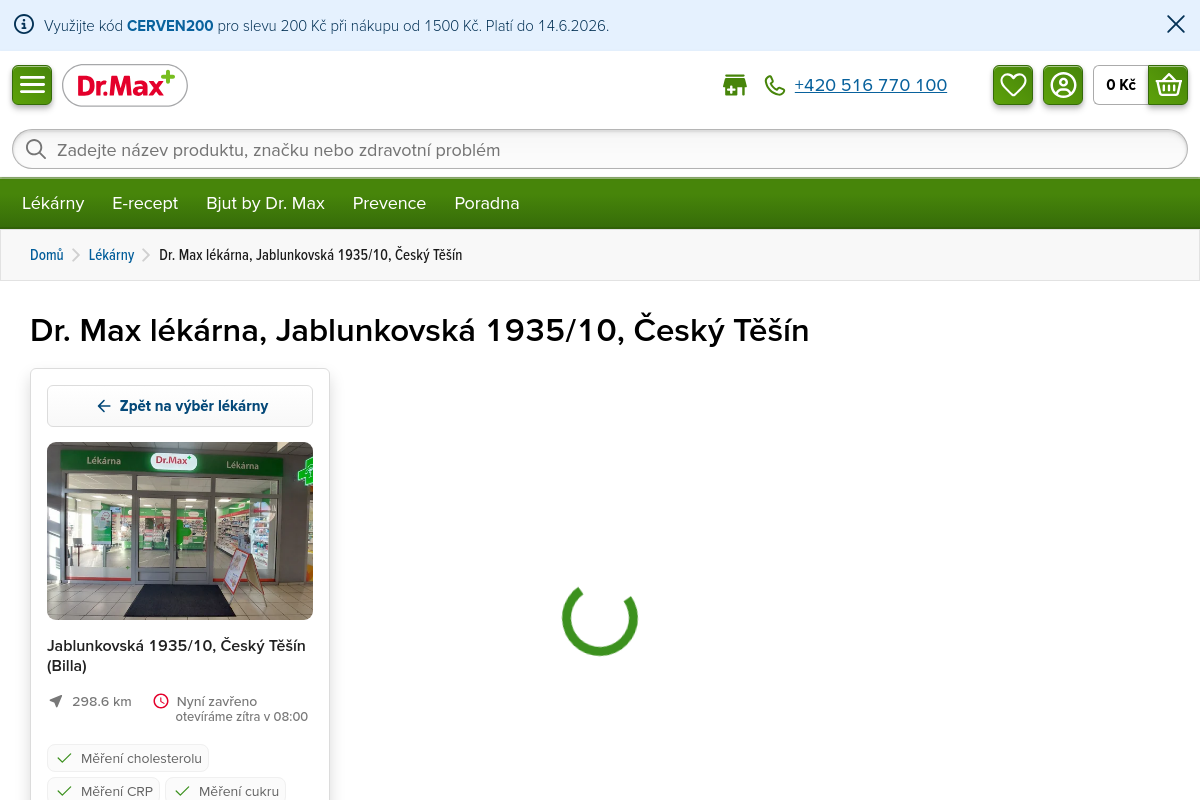Image resolution: width=1200 pixels, height=800 pixels.
Task: Call phone number +420 516 770 100
Action: 870,85
